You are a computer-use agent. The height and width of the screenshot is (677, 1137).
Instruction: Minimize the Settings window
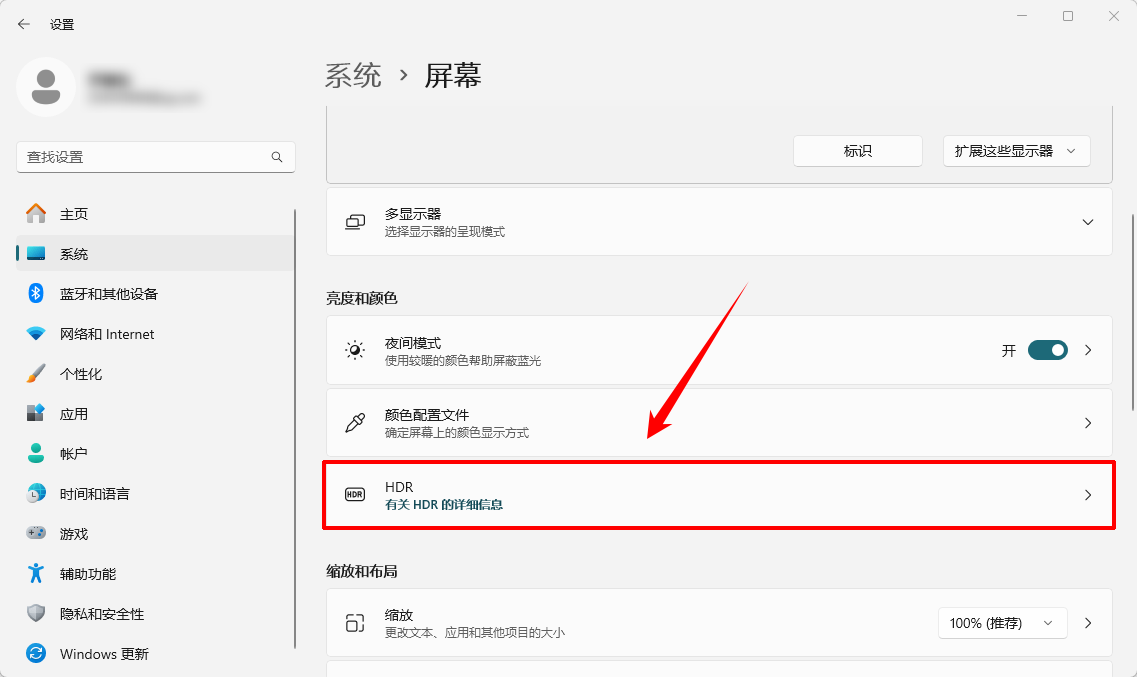pos(1022,16)
